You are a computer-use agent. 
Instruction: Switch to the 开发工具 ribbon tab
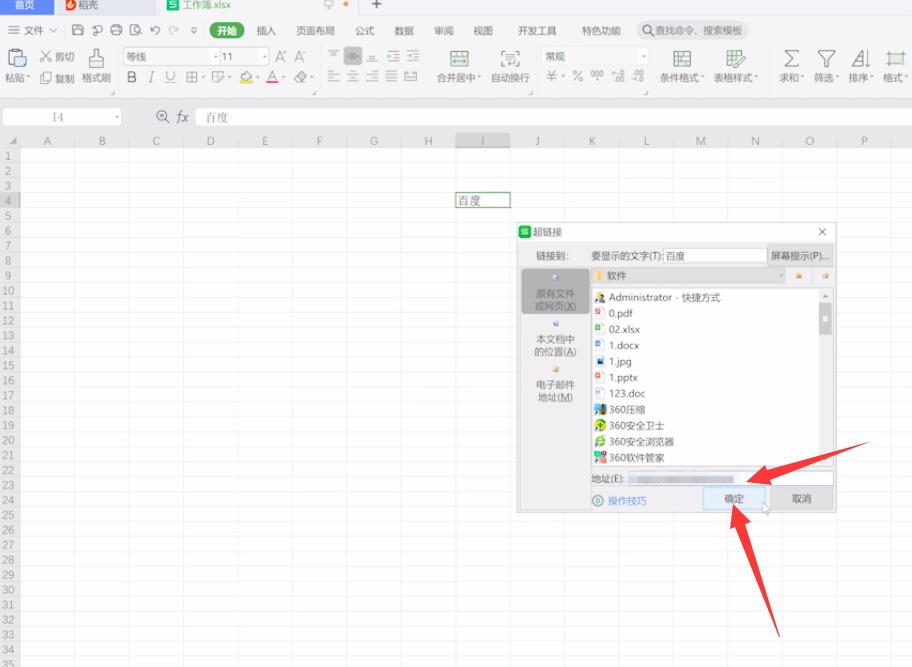click(x=537, y=31)
